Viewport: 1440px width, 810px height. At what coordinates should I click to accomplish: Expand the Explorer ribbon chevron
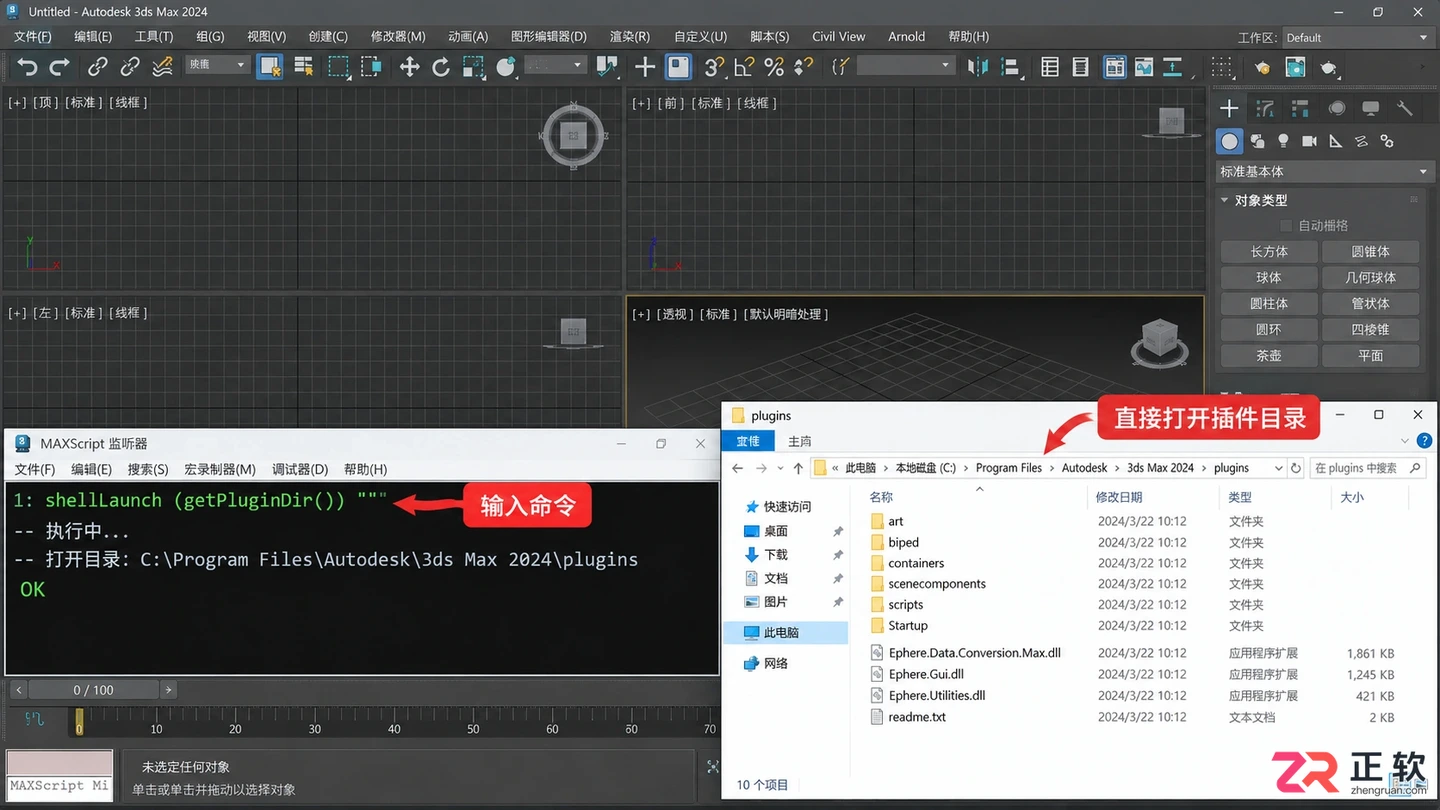(1406, 441)
